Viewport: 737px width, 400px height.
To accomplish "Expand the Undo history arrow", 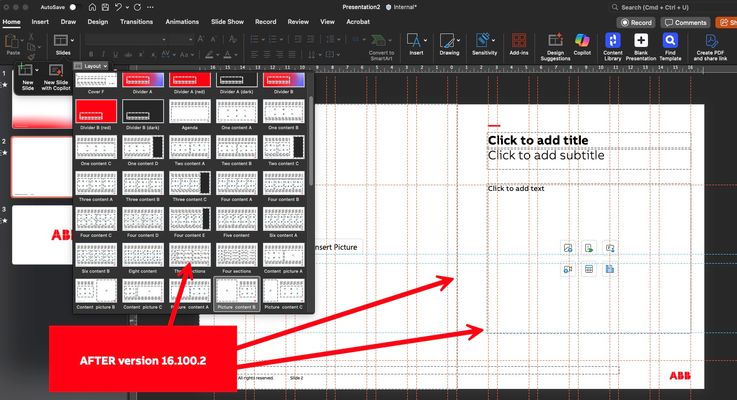I will (127, 7).
